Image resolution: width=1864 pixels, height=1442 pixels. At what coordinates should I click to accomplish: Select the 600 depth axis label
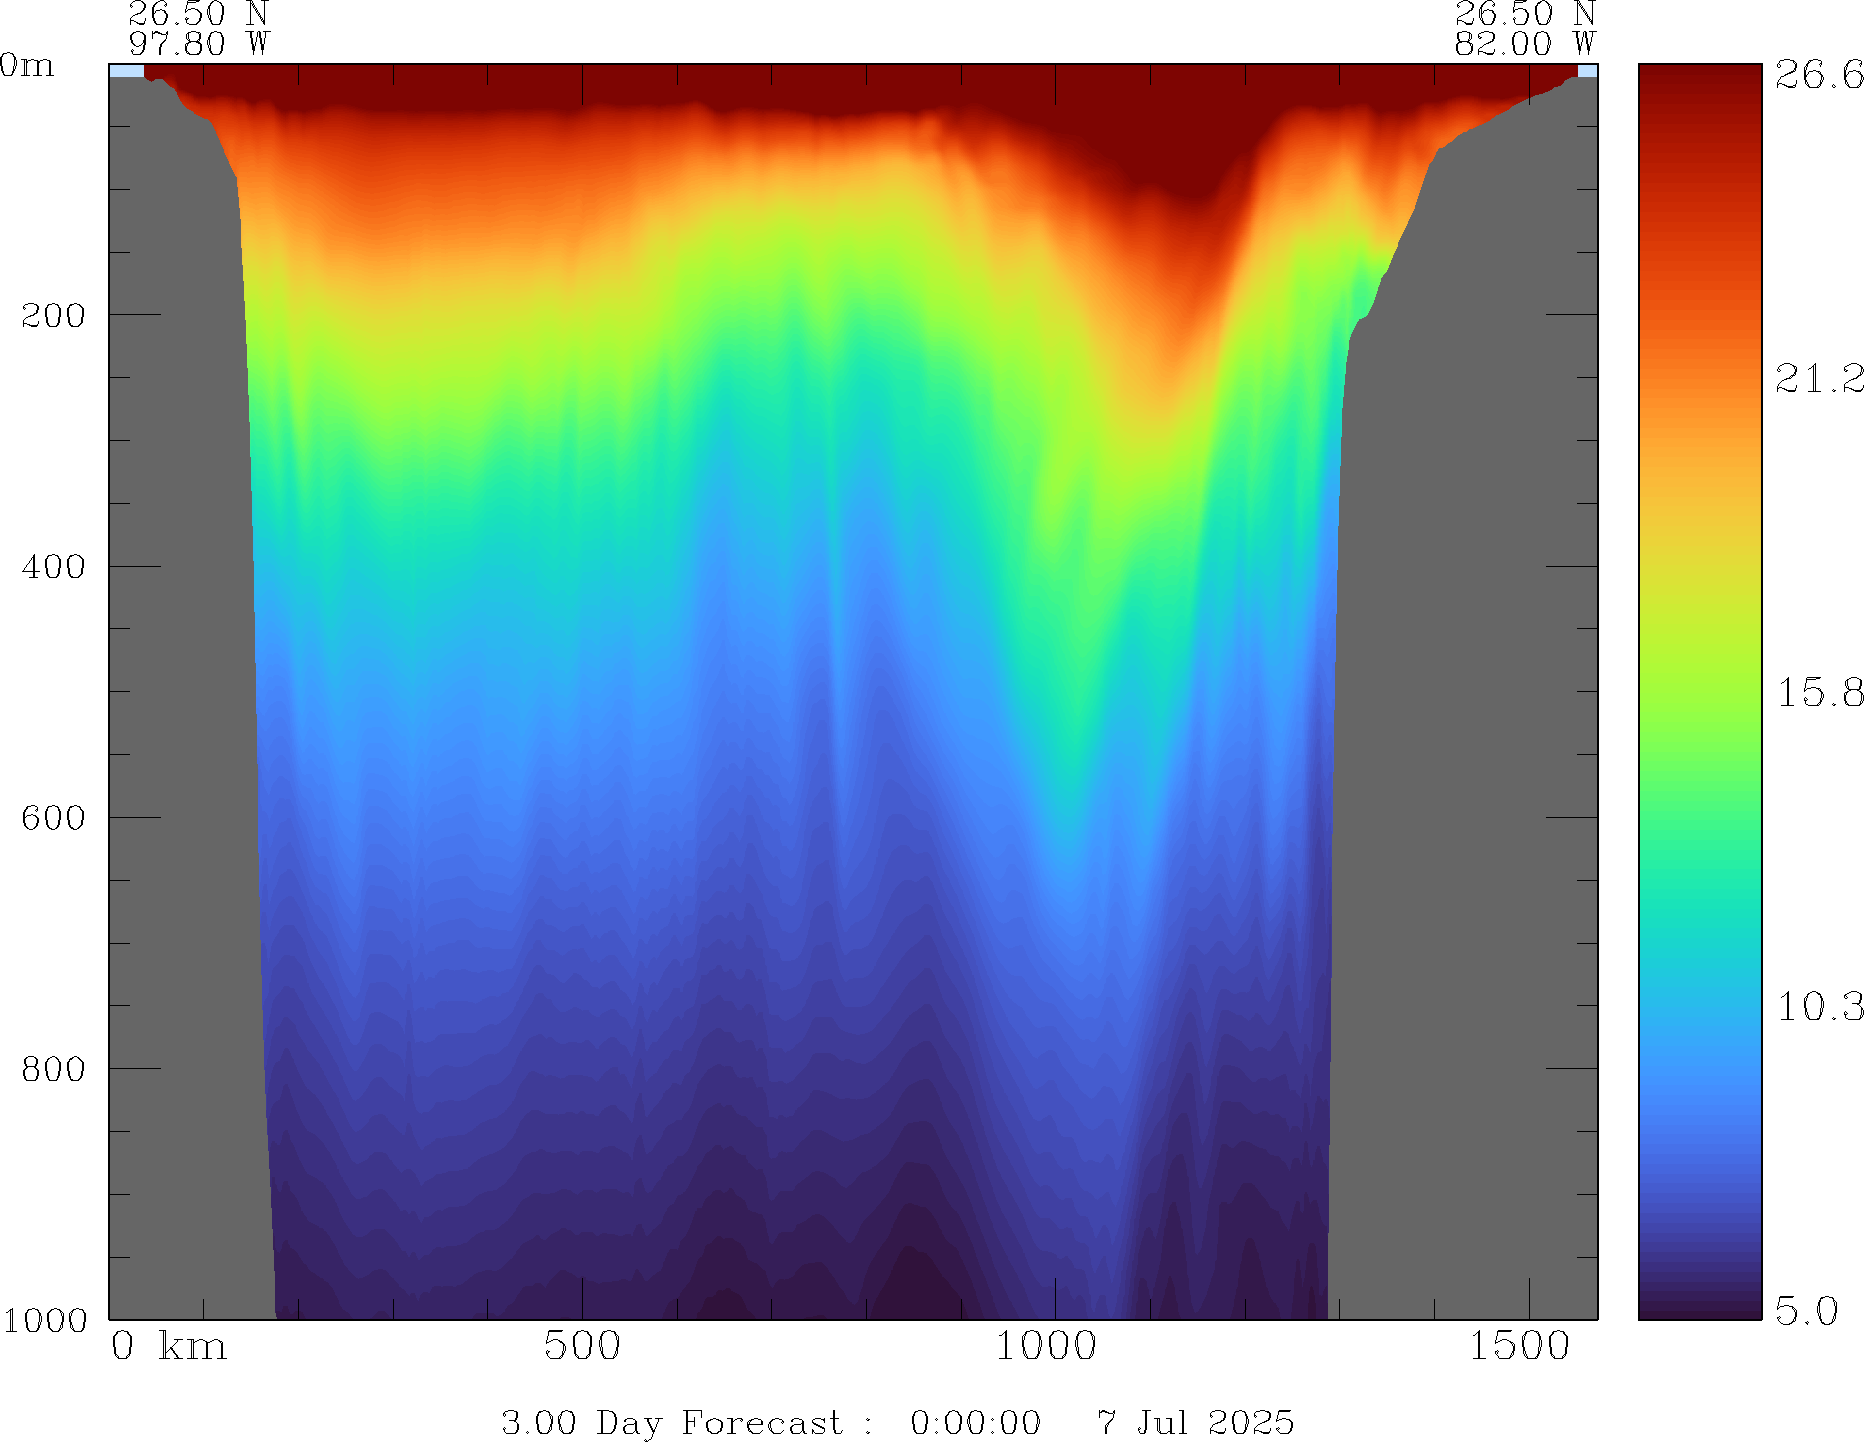(53, 818)
